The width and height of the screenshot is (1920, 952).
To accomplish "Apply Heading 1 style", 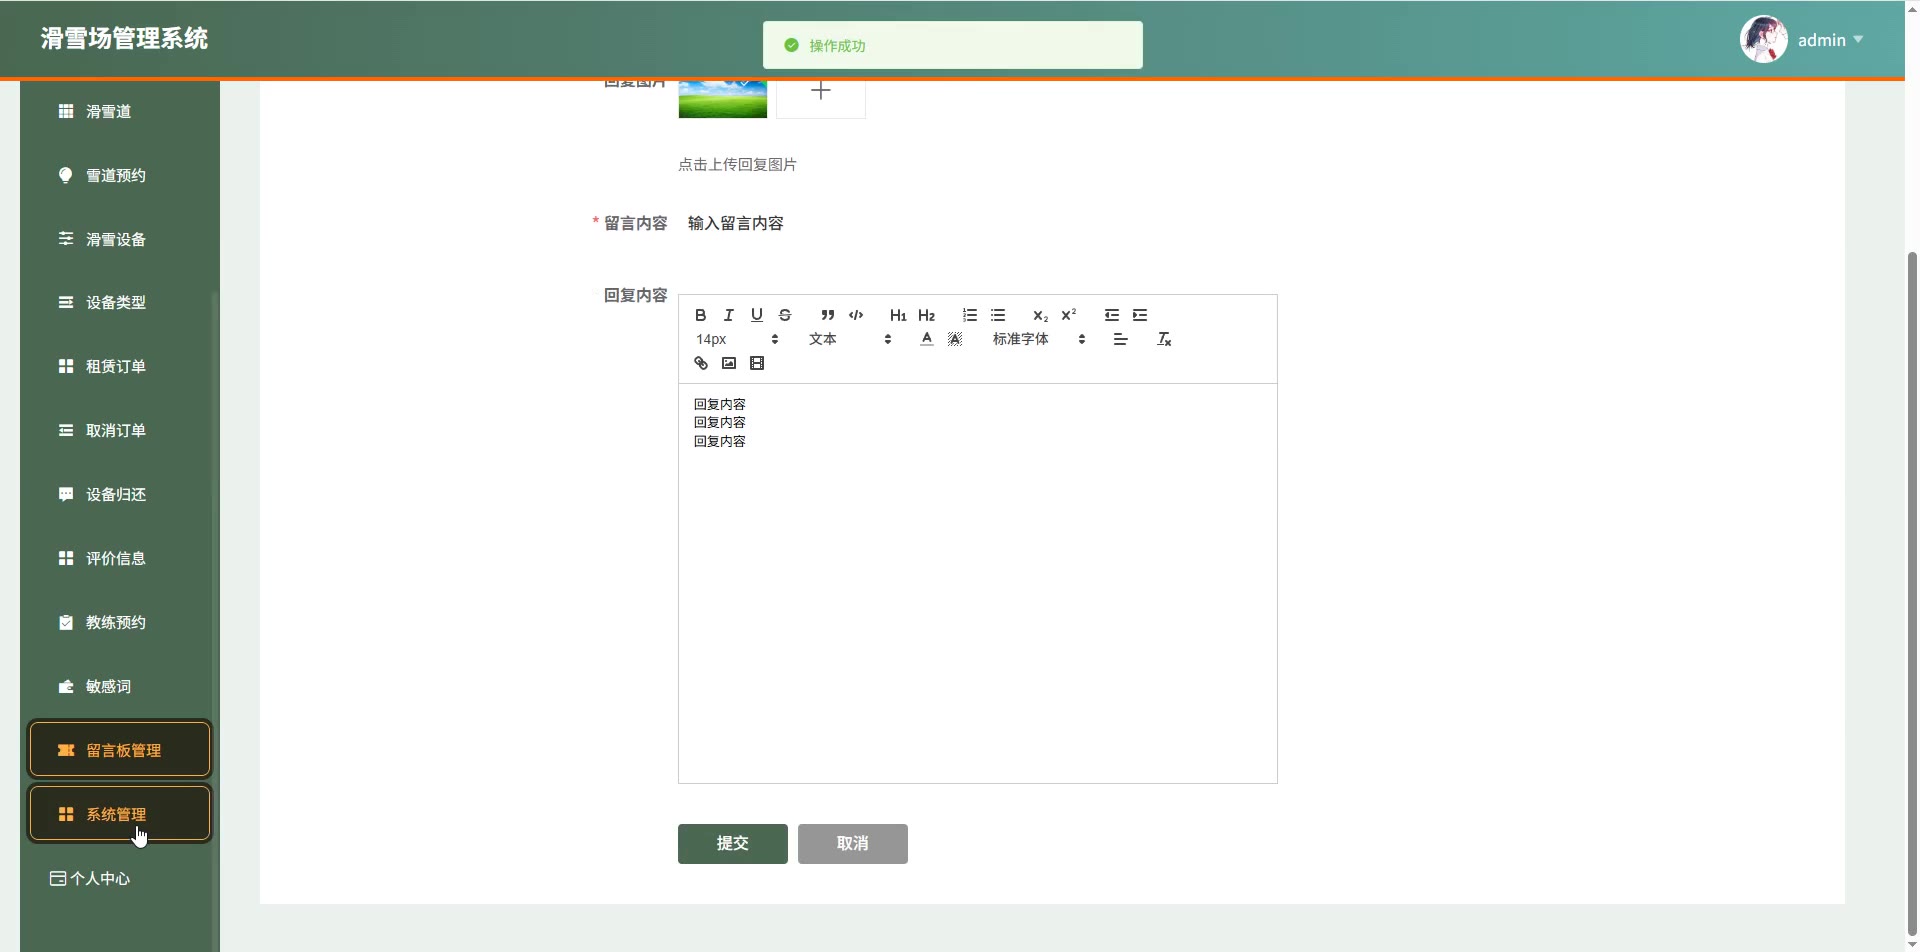I will [x=898, y=315].
